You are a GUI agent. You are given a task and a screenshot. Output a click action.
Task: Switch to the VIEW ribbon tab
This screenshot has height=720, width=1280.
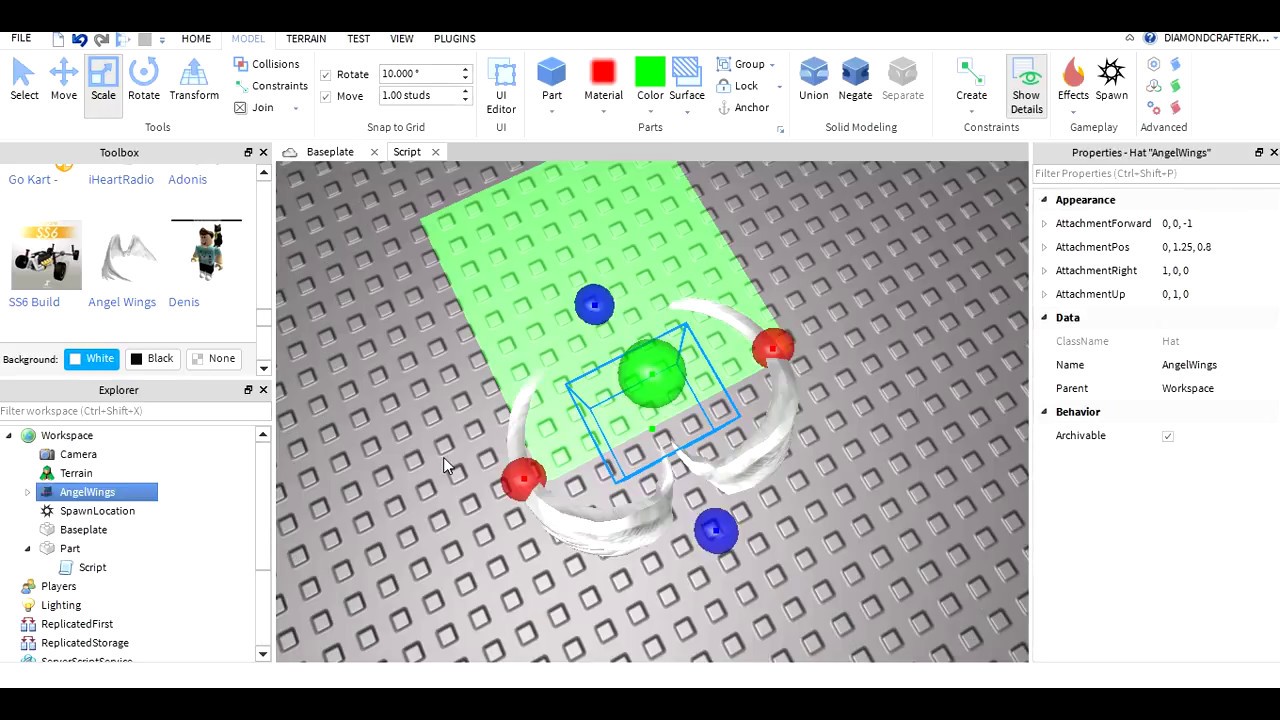point(402,38)
